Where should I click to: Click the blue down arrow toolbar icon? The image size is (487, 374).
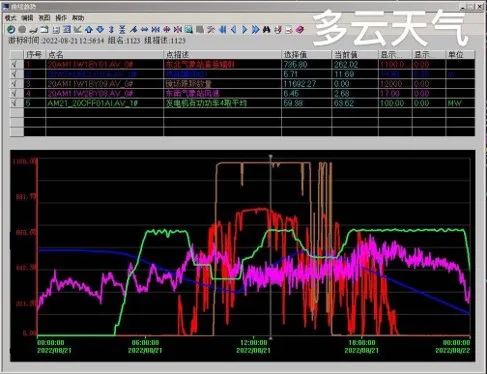click(x=100, y=30)
